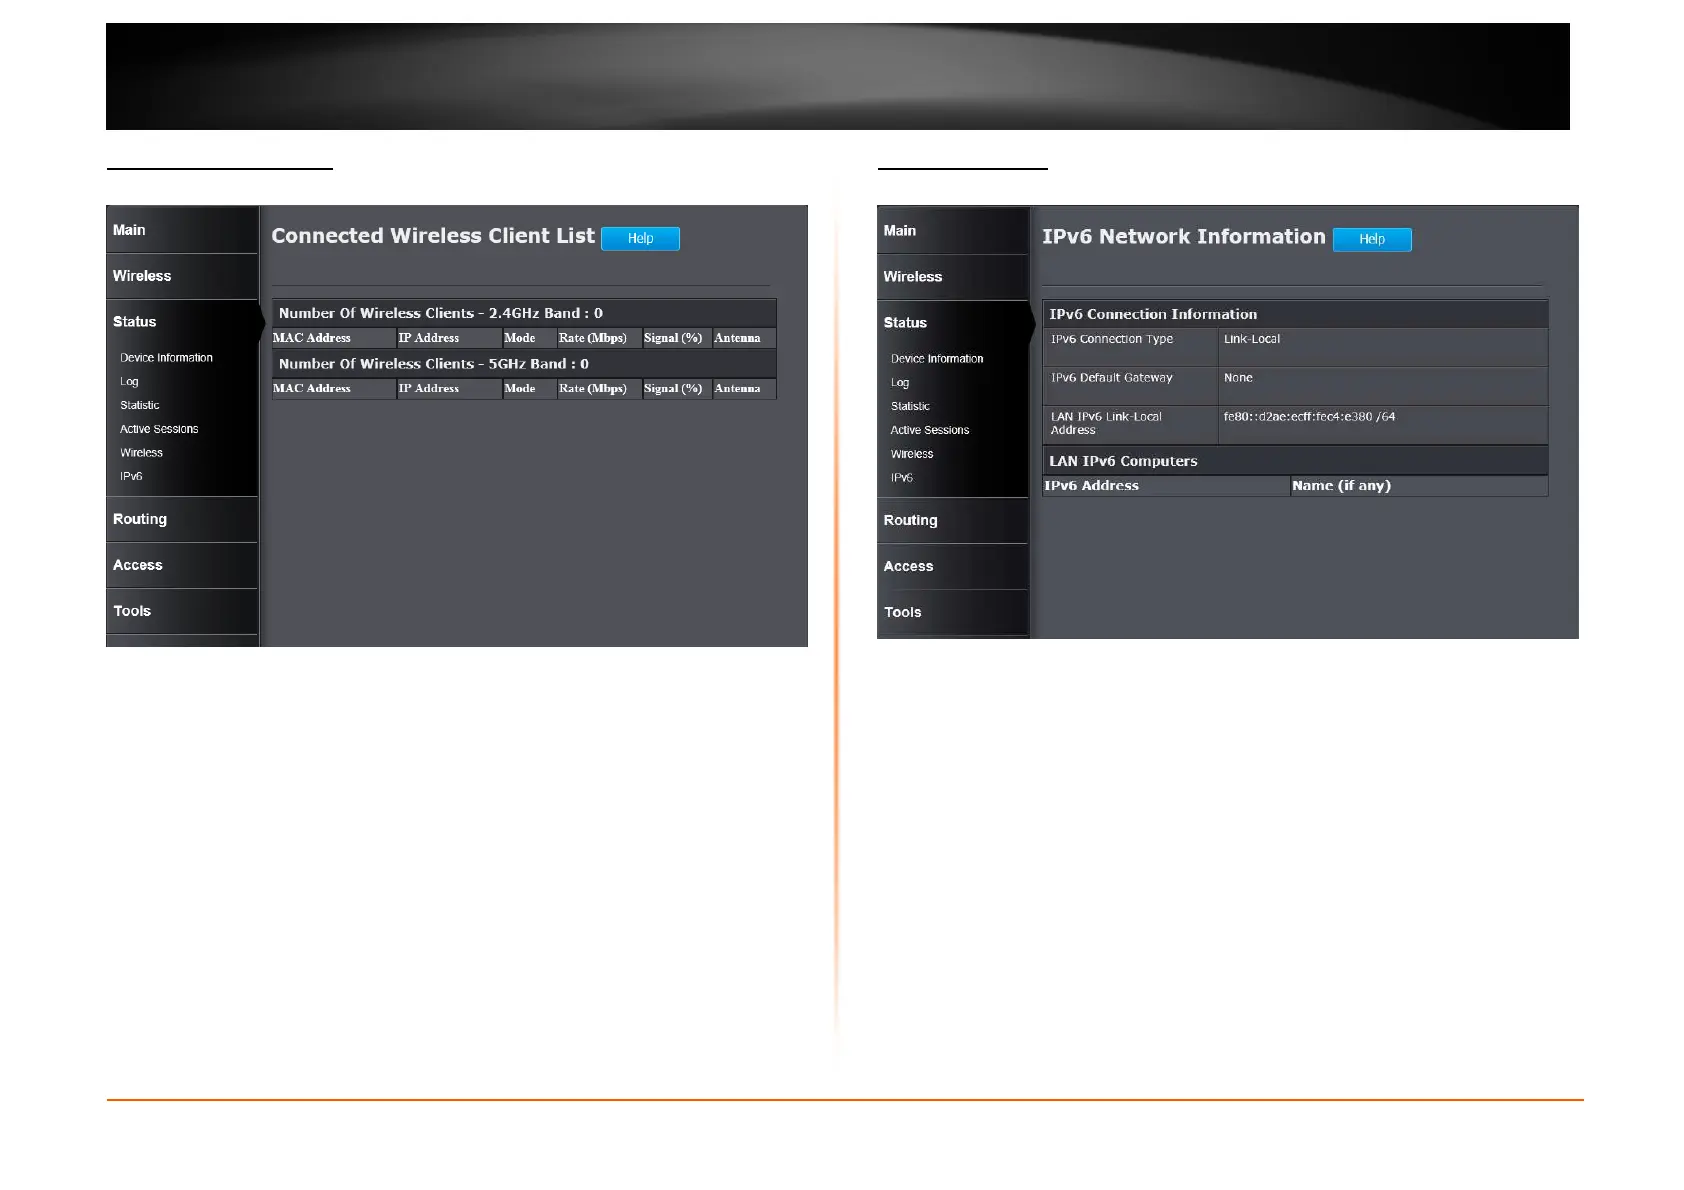Click IPv6 Connection Information section header
Viewport: 1684px width, 1190px height.
pyautogui.click(x=1295, y=314)
